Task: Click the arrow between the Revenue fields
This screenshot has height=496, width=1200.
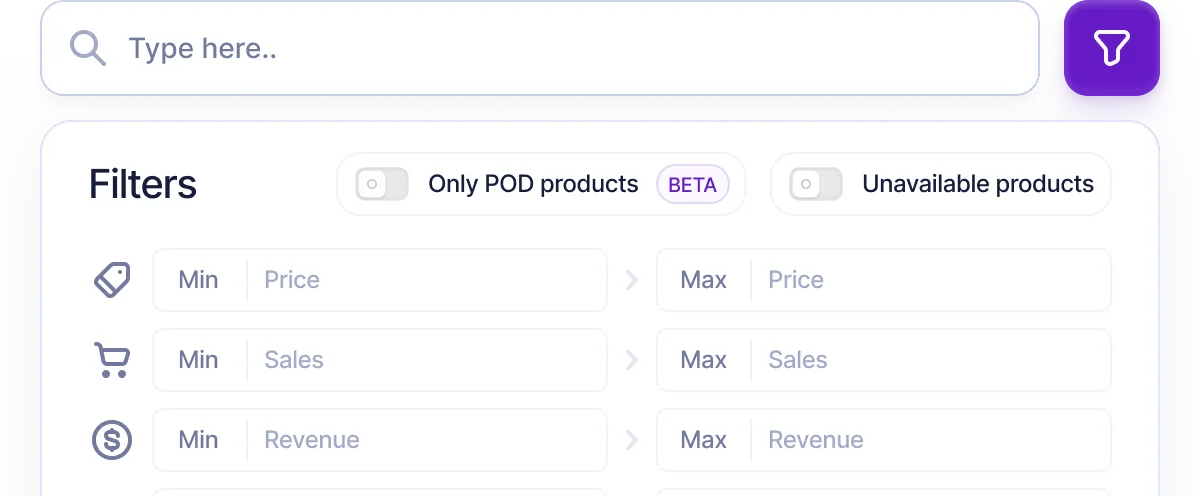Action: tap(631, 440)
